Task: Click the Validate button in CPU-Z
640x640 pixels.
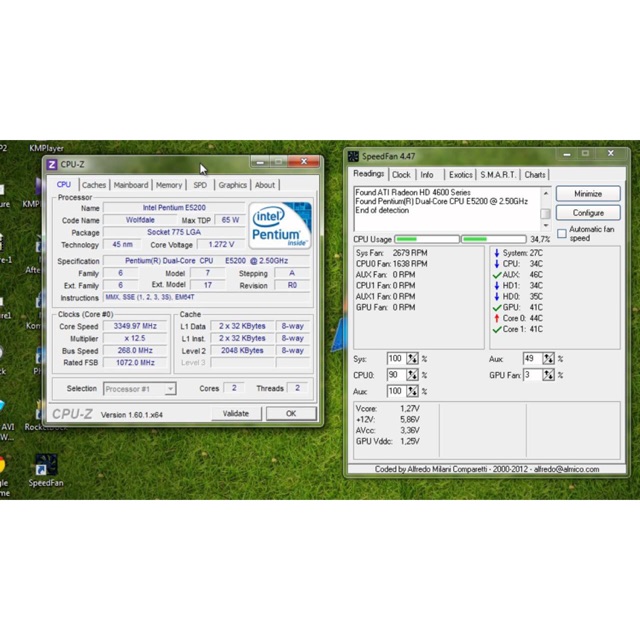Action: point(236,413)
